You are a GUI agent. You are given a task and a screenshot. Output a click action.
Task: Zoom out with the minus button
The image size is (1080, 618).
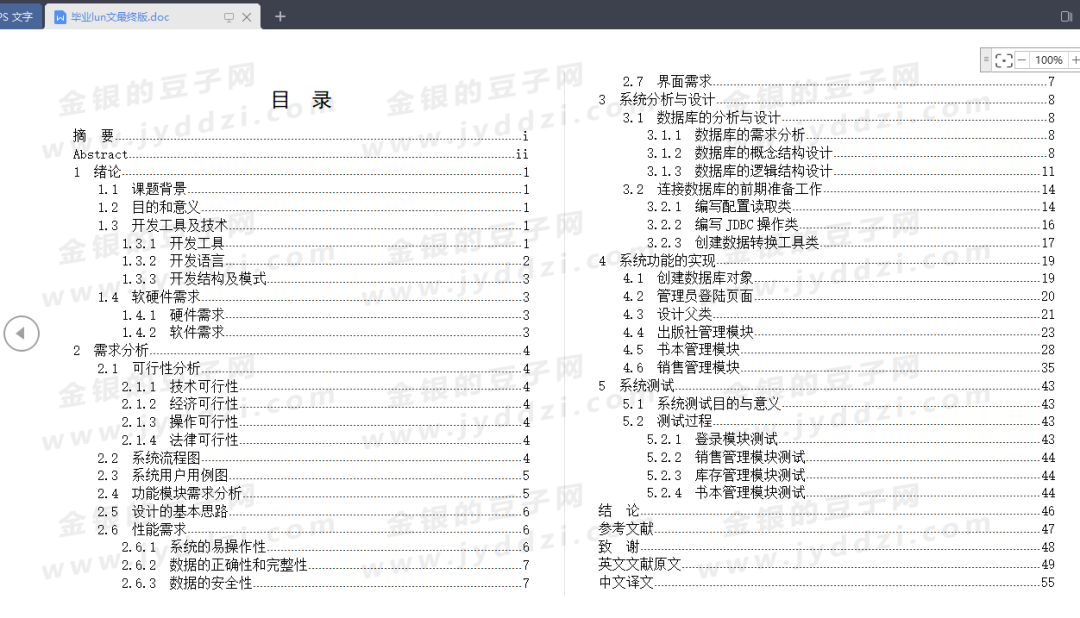click(1022, 61)
